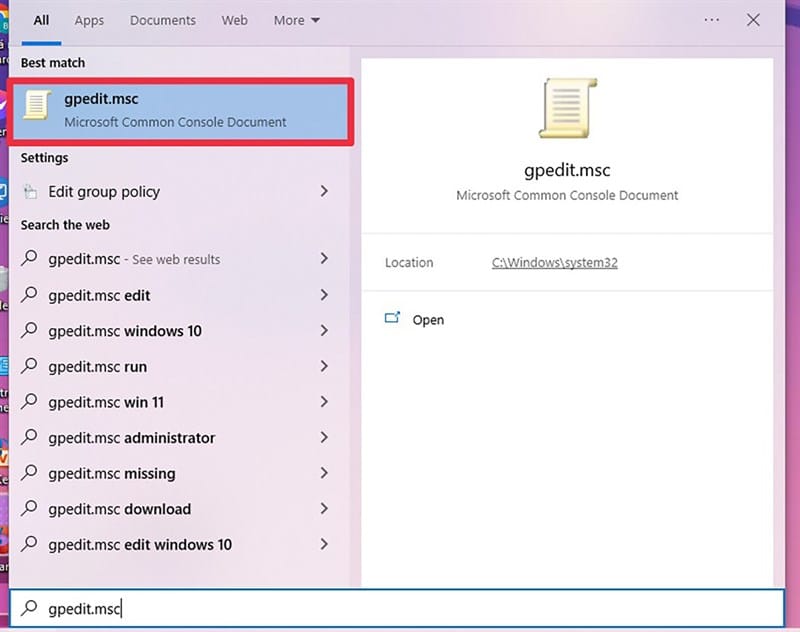This screenshot has width=800, height=632.
Task: Switch to the Documents tab
Action: (163, 20)
